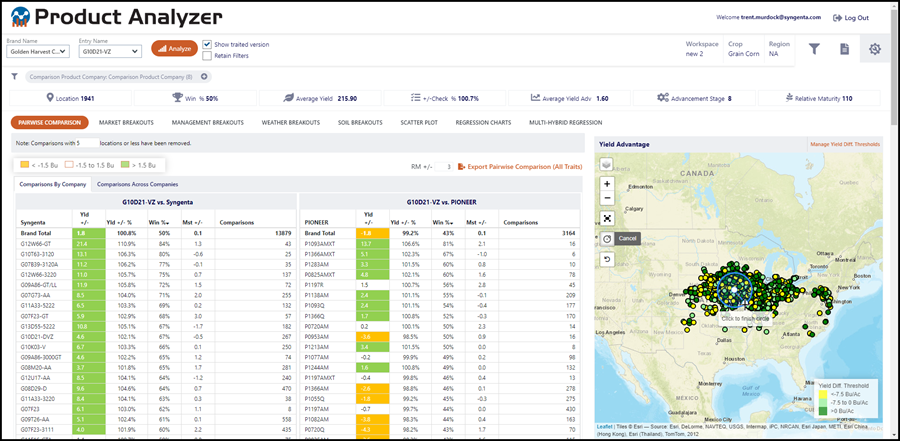The height and width of the screenshot is (441, 900).
Task: Click the map reset undo arrow icon
Action: click(607, 259)
